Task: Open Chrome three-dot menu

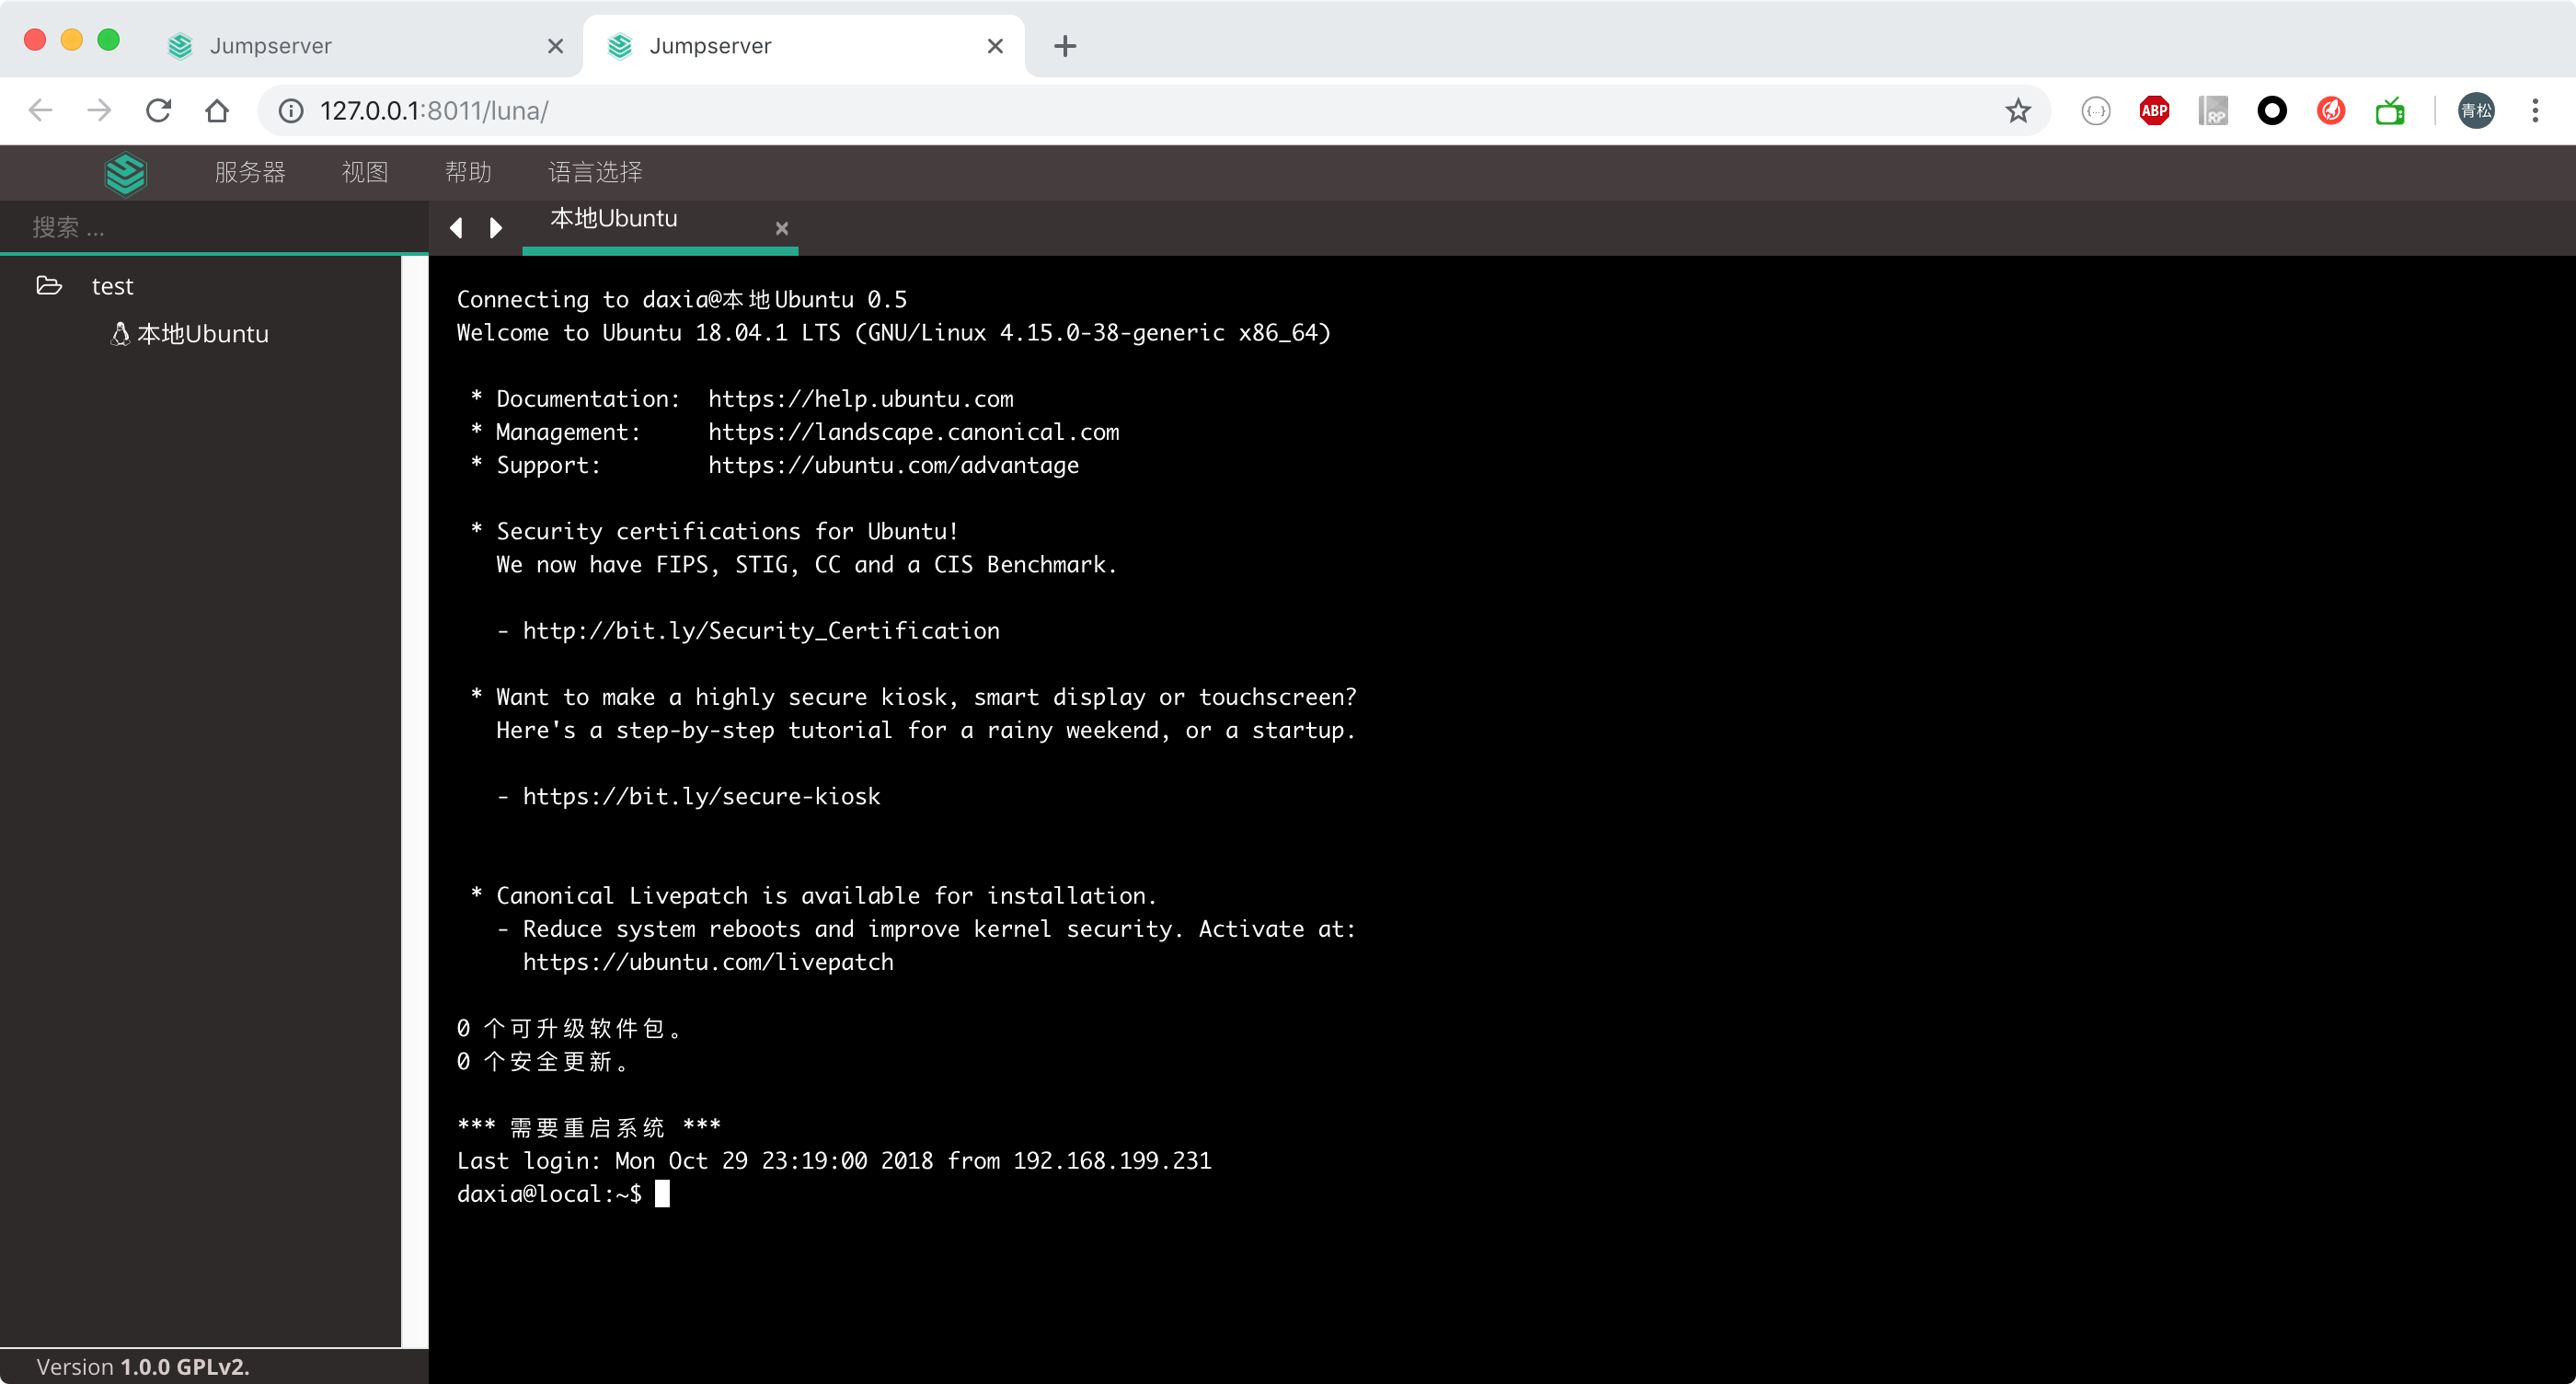Action: click(x=2535, y=110)
